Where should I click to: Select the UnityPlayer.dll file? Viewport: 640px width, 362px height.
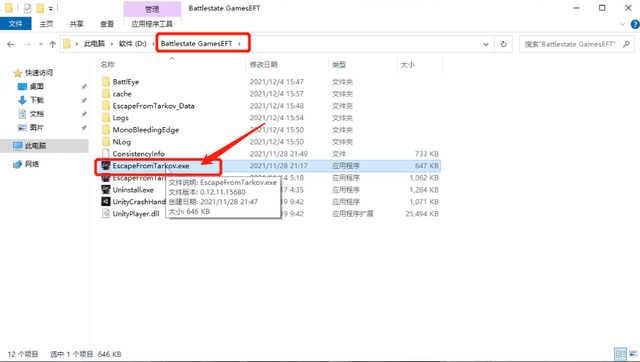tap(136, 214)
